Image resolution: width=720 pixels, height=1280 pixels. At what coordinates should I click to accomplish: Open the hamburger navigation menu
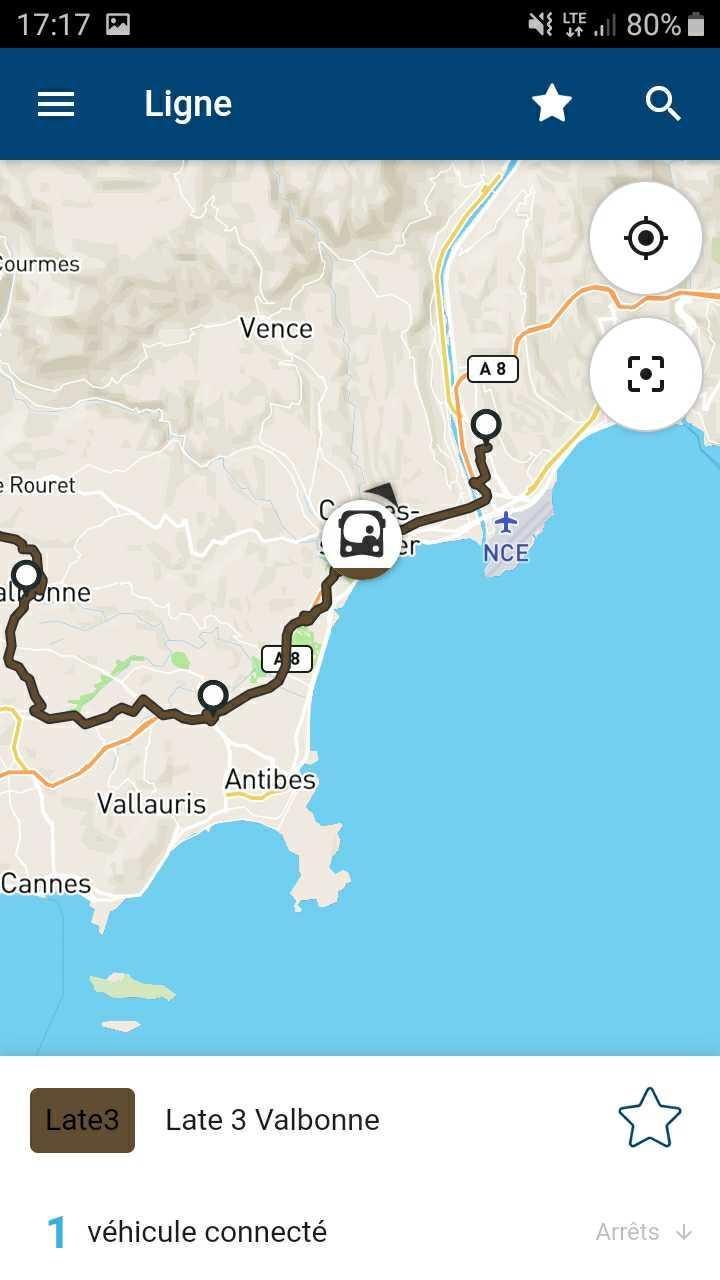[x=56, y=104]
